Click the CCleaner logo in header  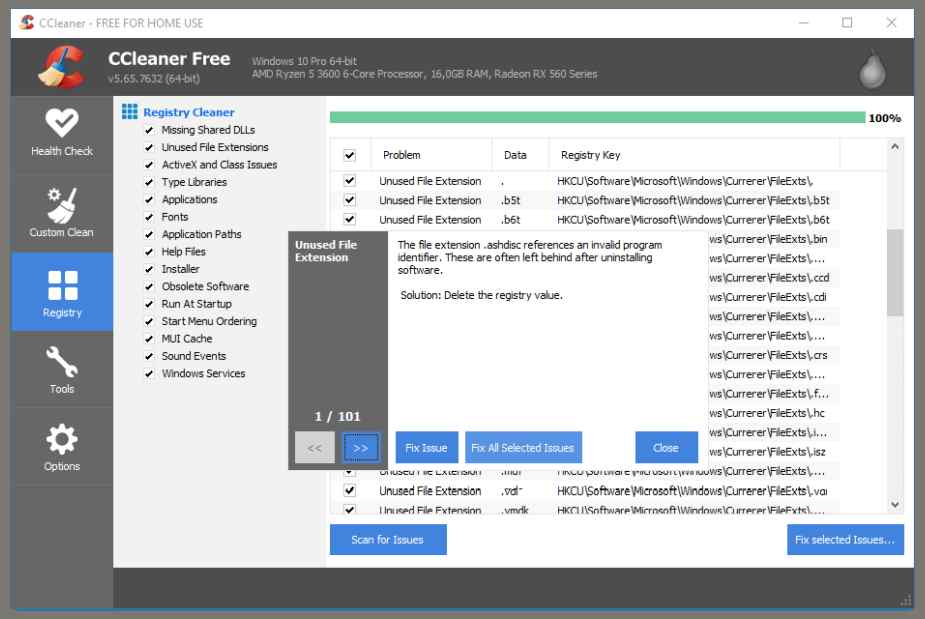(x=60, y=67)
